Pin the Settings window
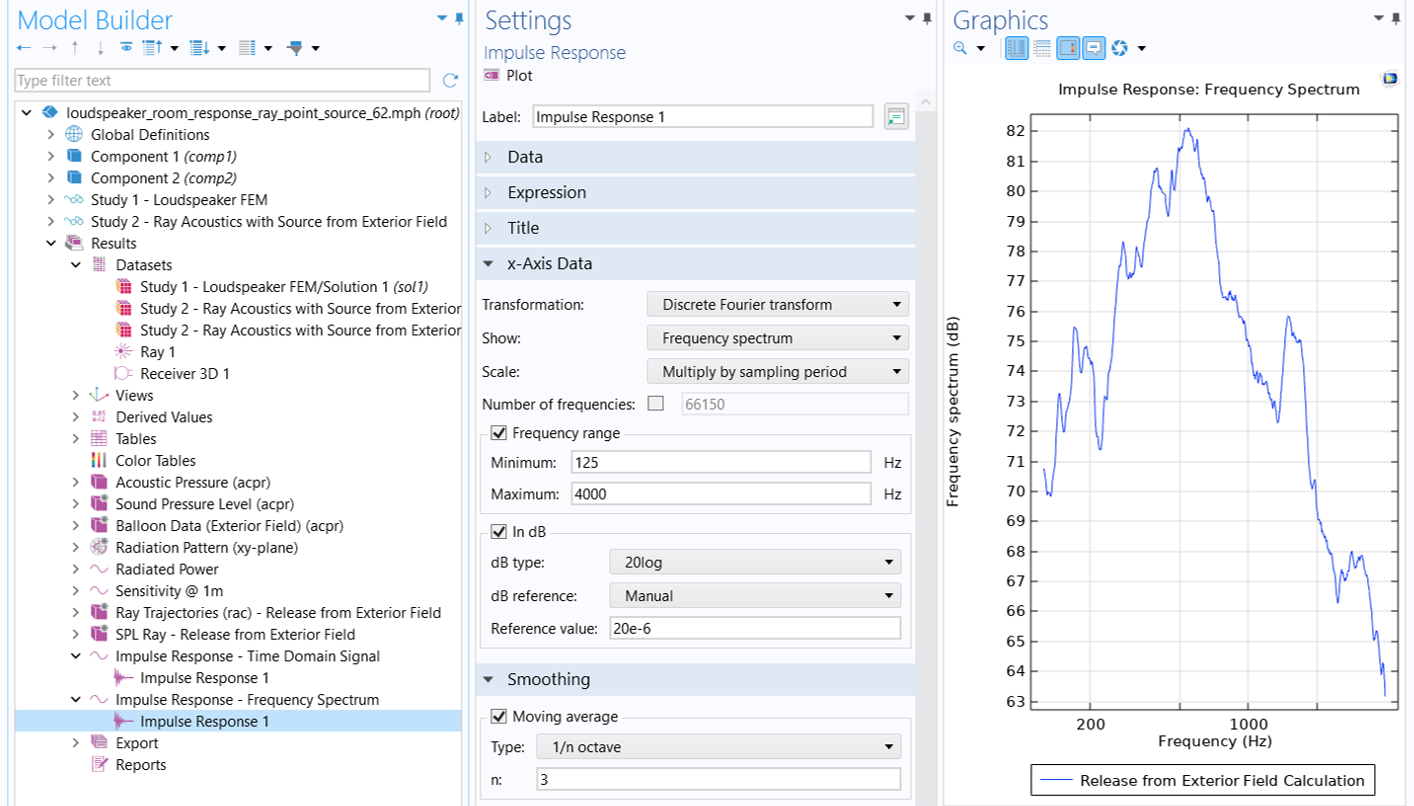 [x=927, y=18]
